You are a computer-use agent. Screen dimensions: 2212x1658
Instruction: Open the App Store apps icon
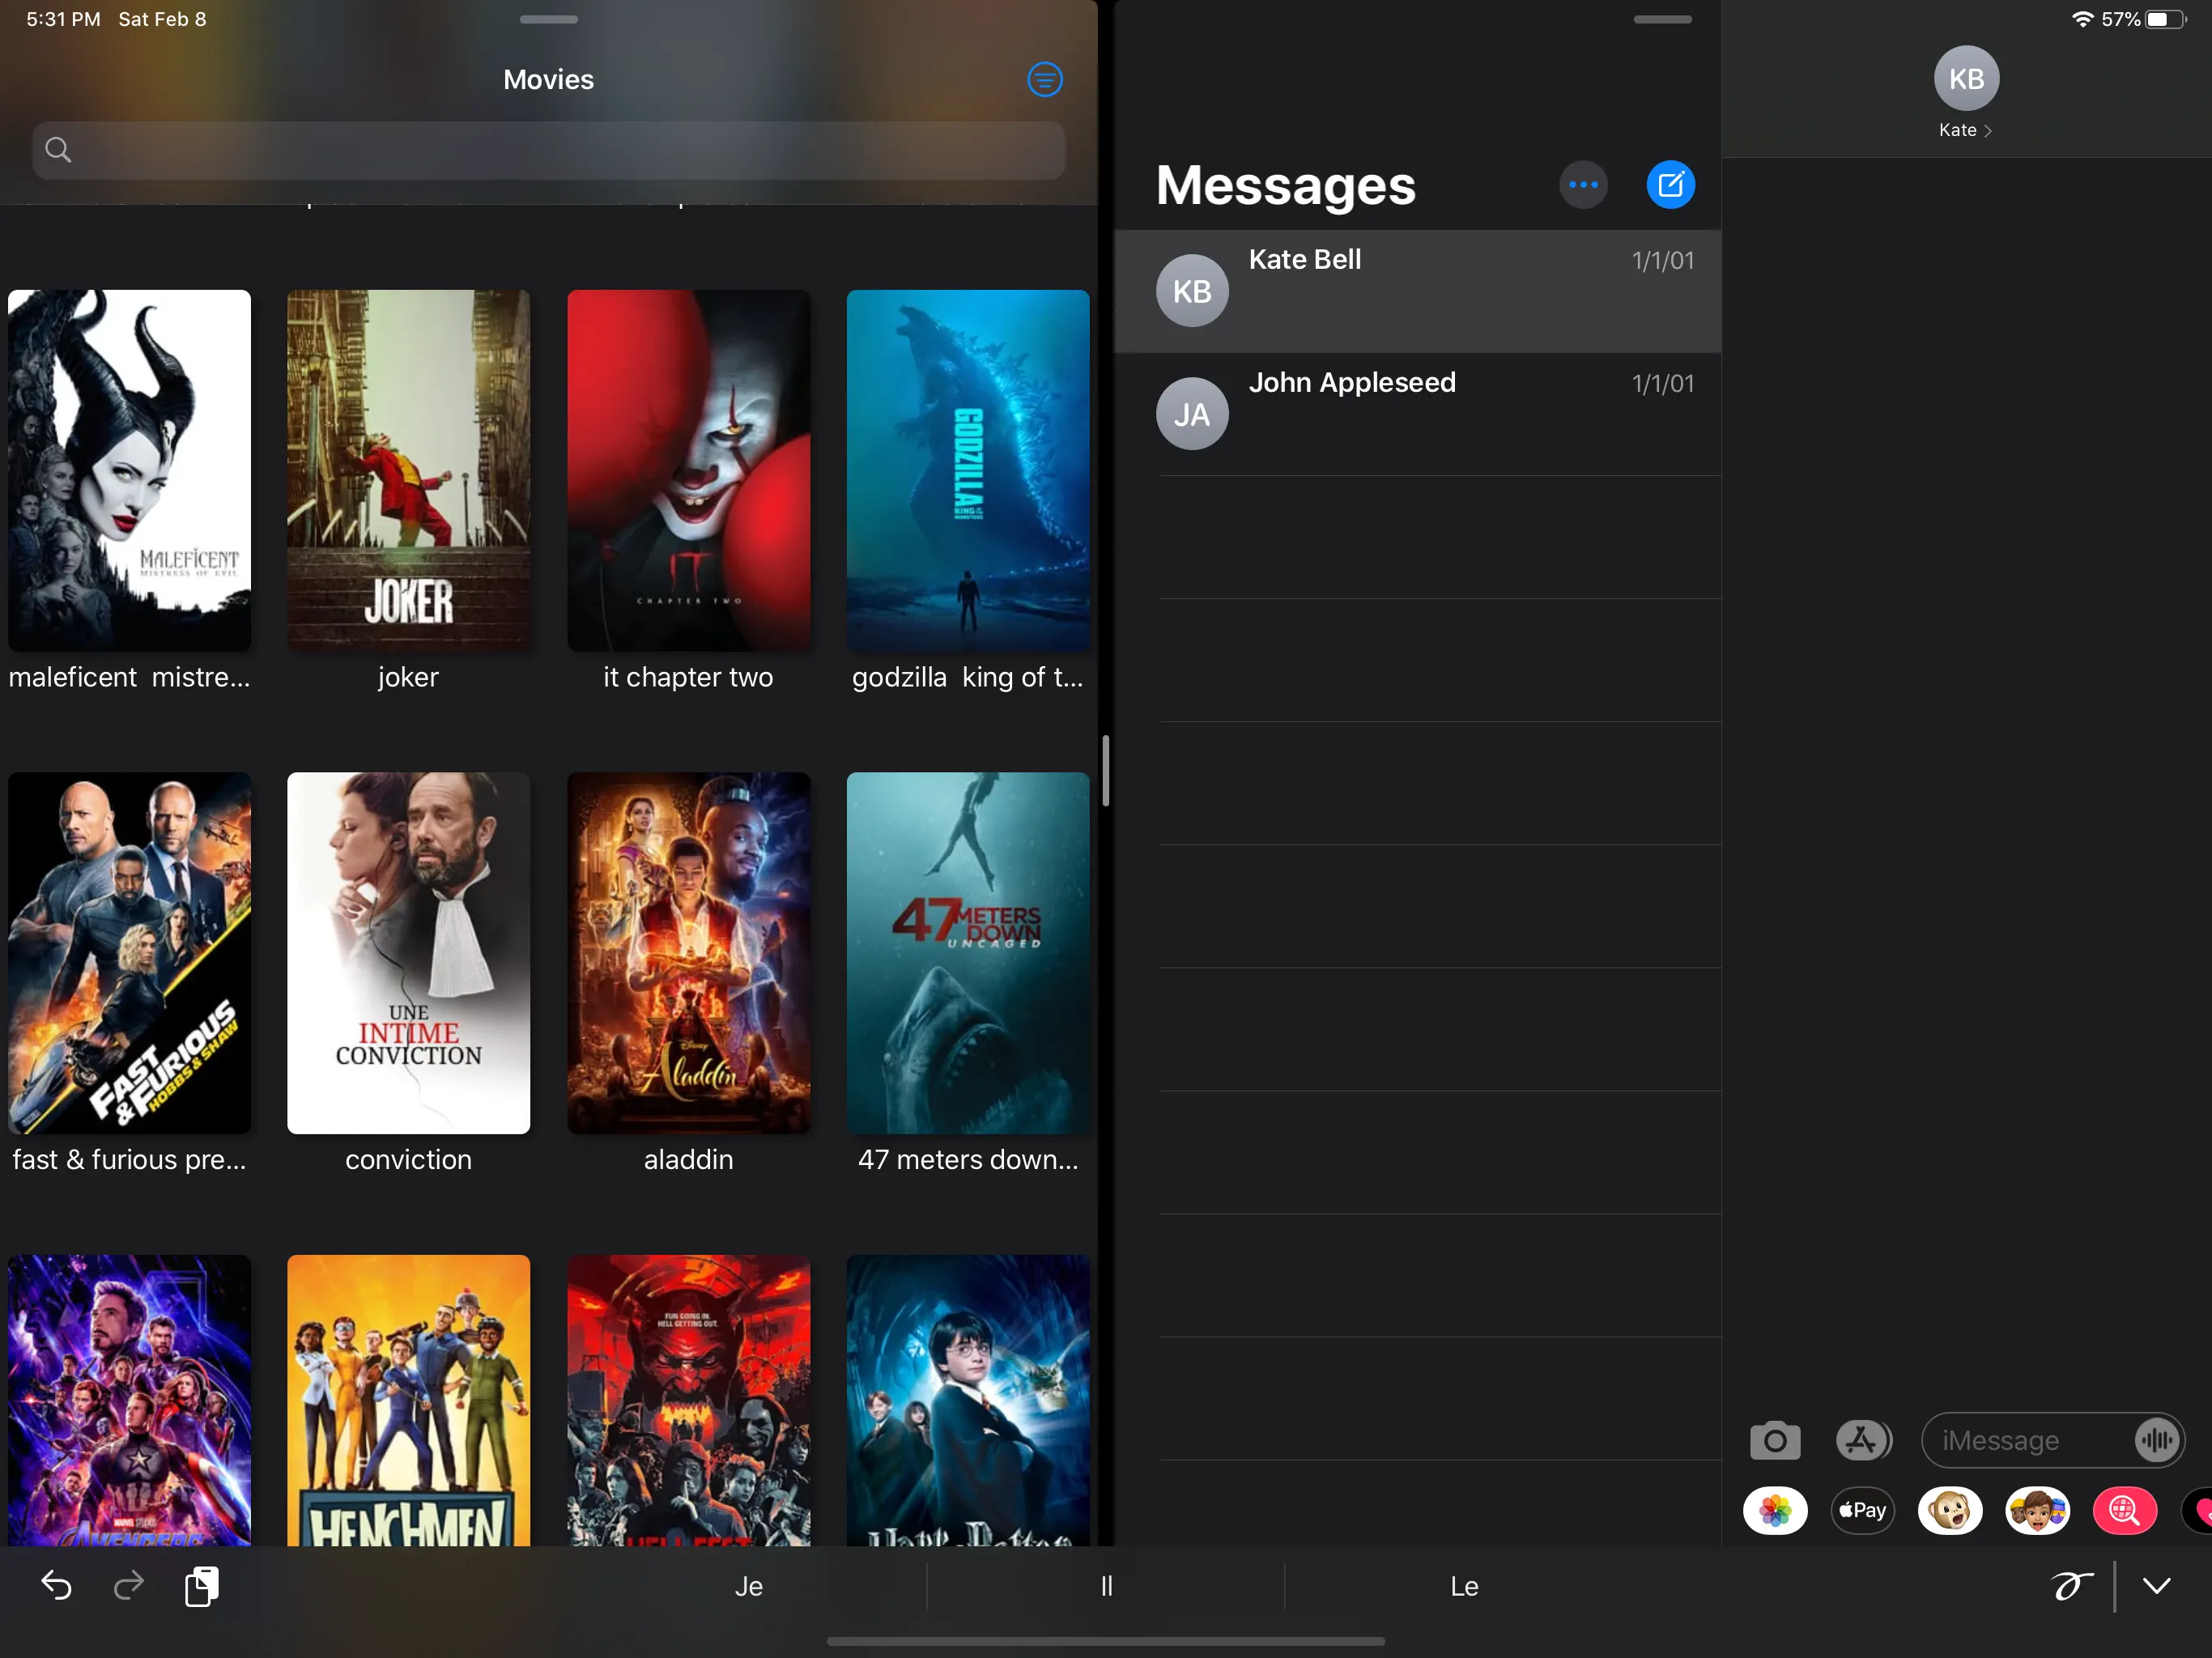pyautogui.click(x=1862, y=1440)
